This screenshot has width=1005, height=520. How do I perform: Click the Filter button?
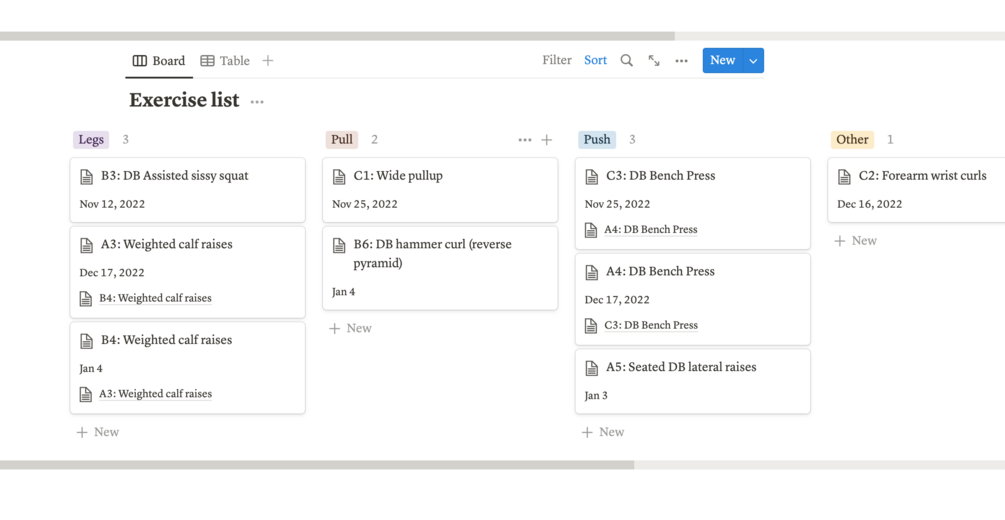point(556,61)
